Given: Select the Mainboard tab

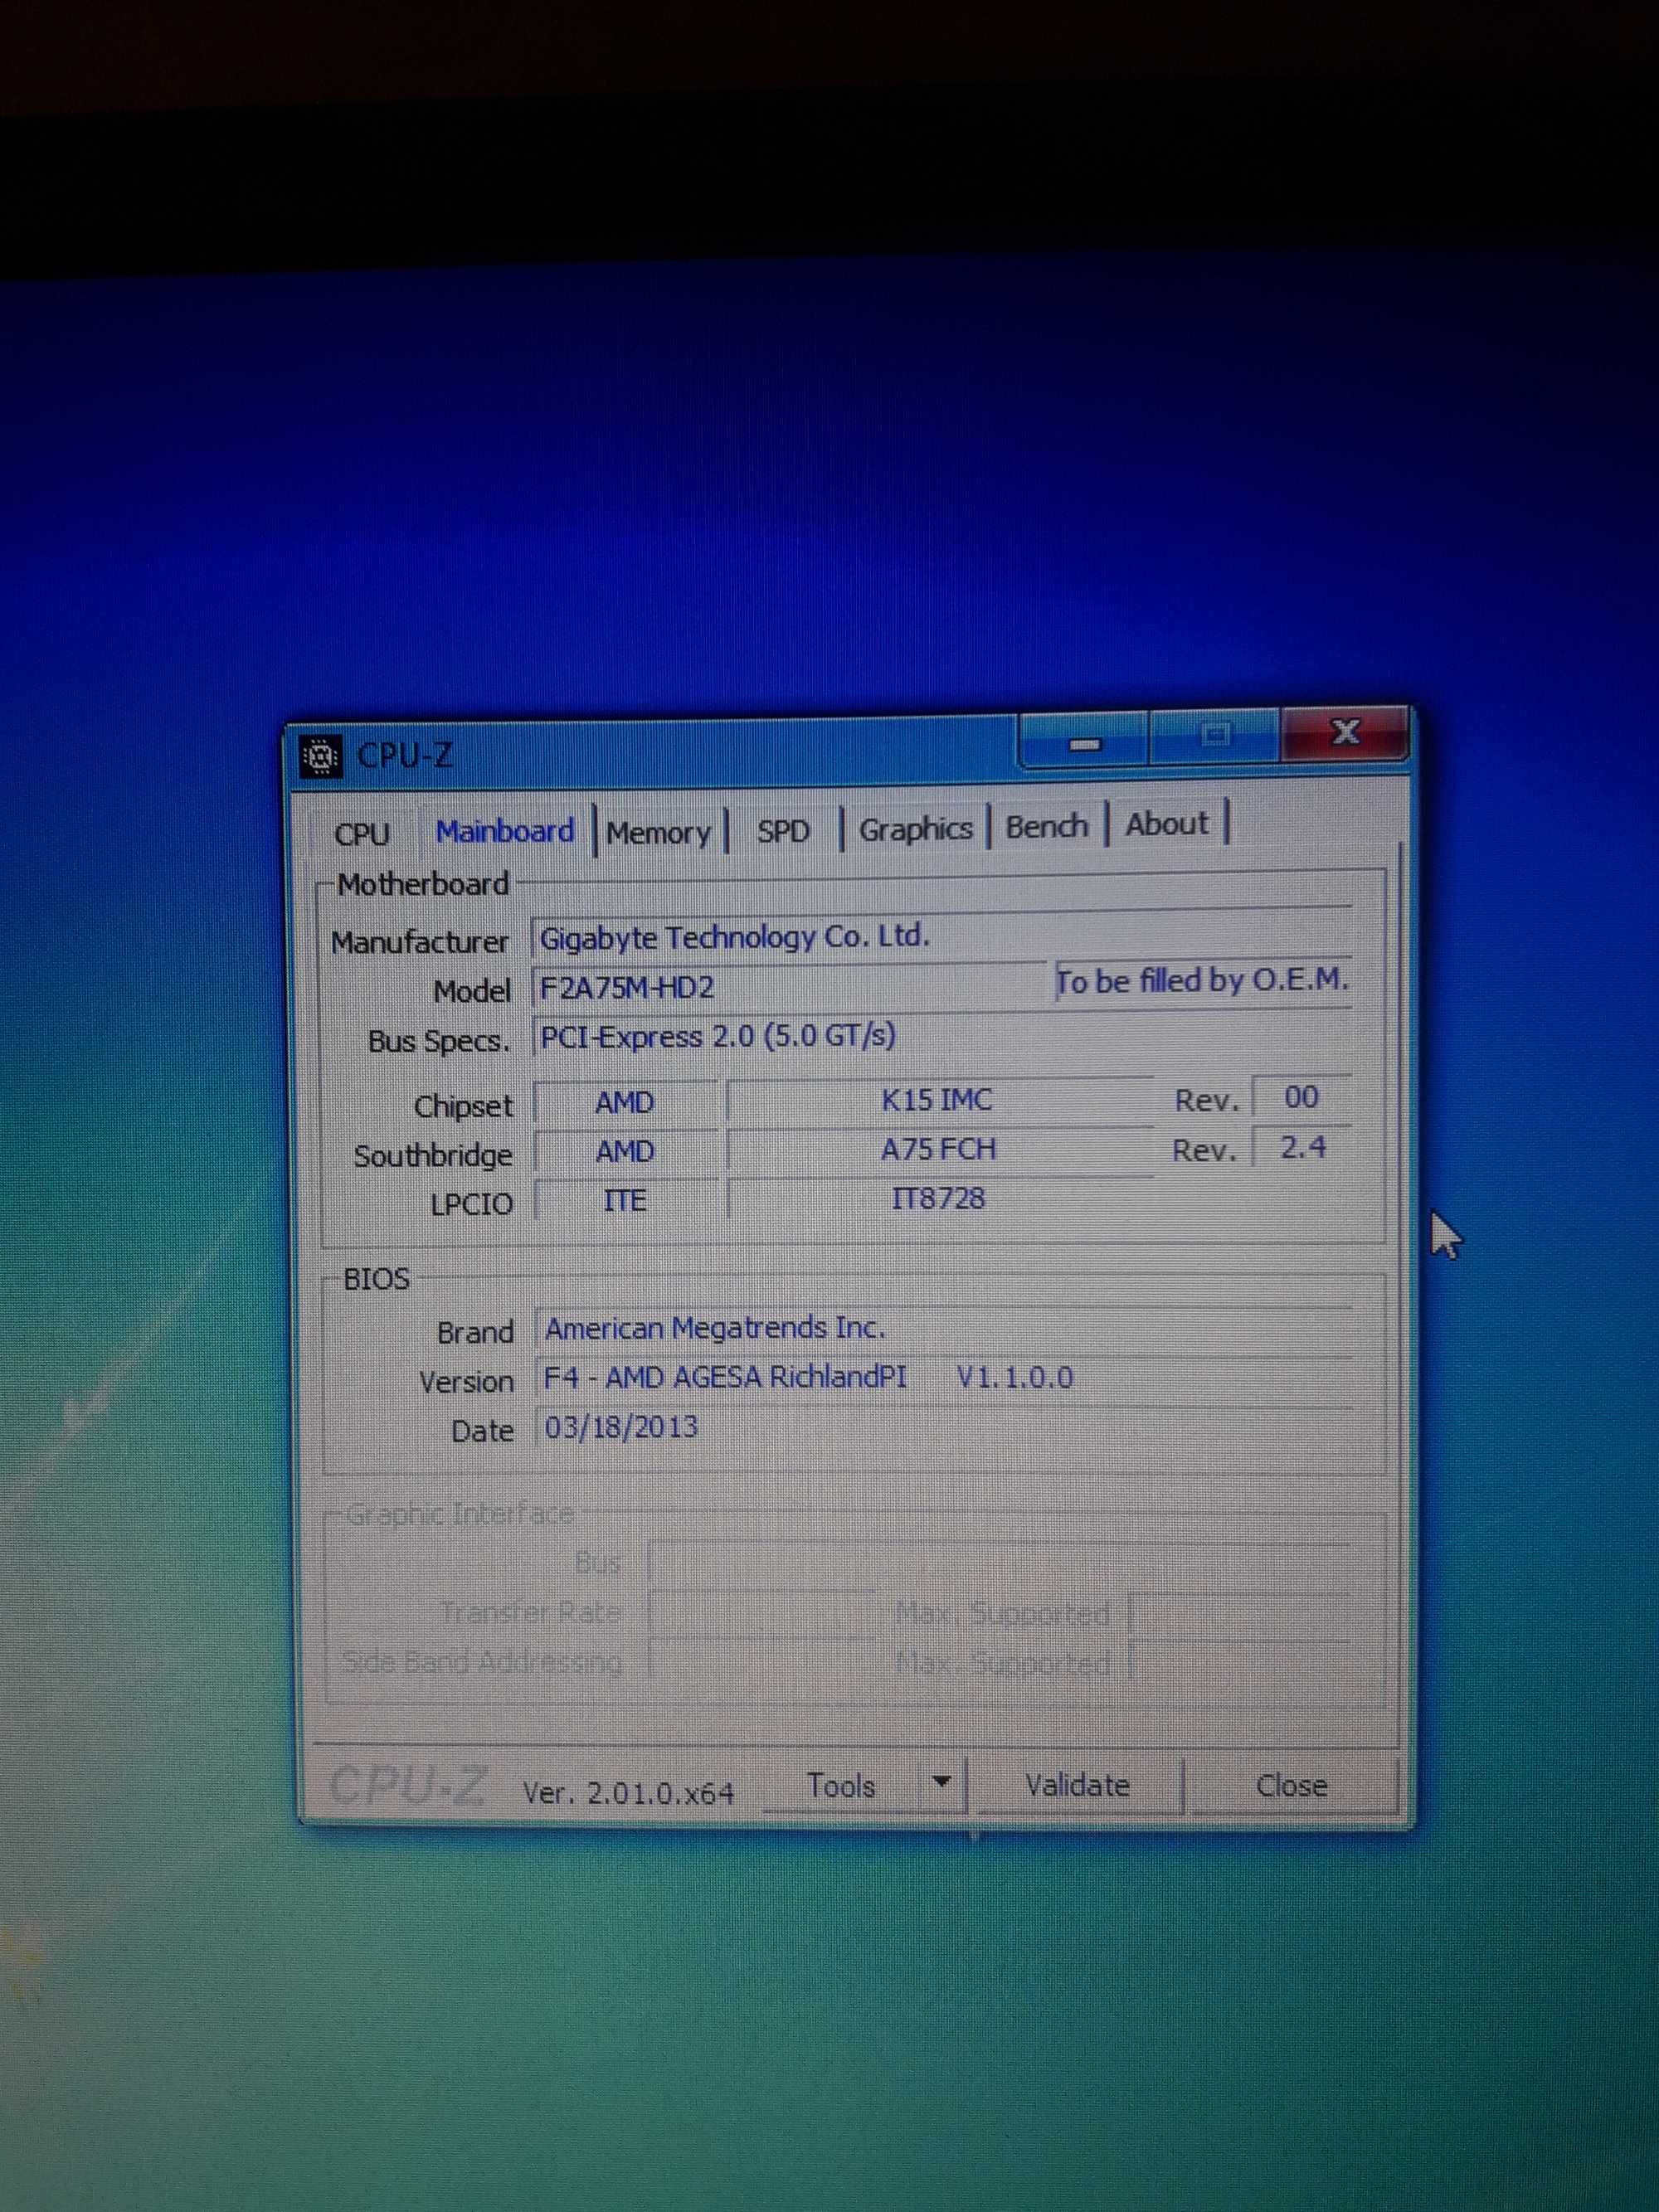Looking at the screenshot, I should pyautogui.click(x=505, y=831).
